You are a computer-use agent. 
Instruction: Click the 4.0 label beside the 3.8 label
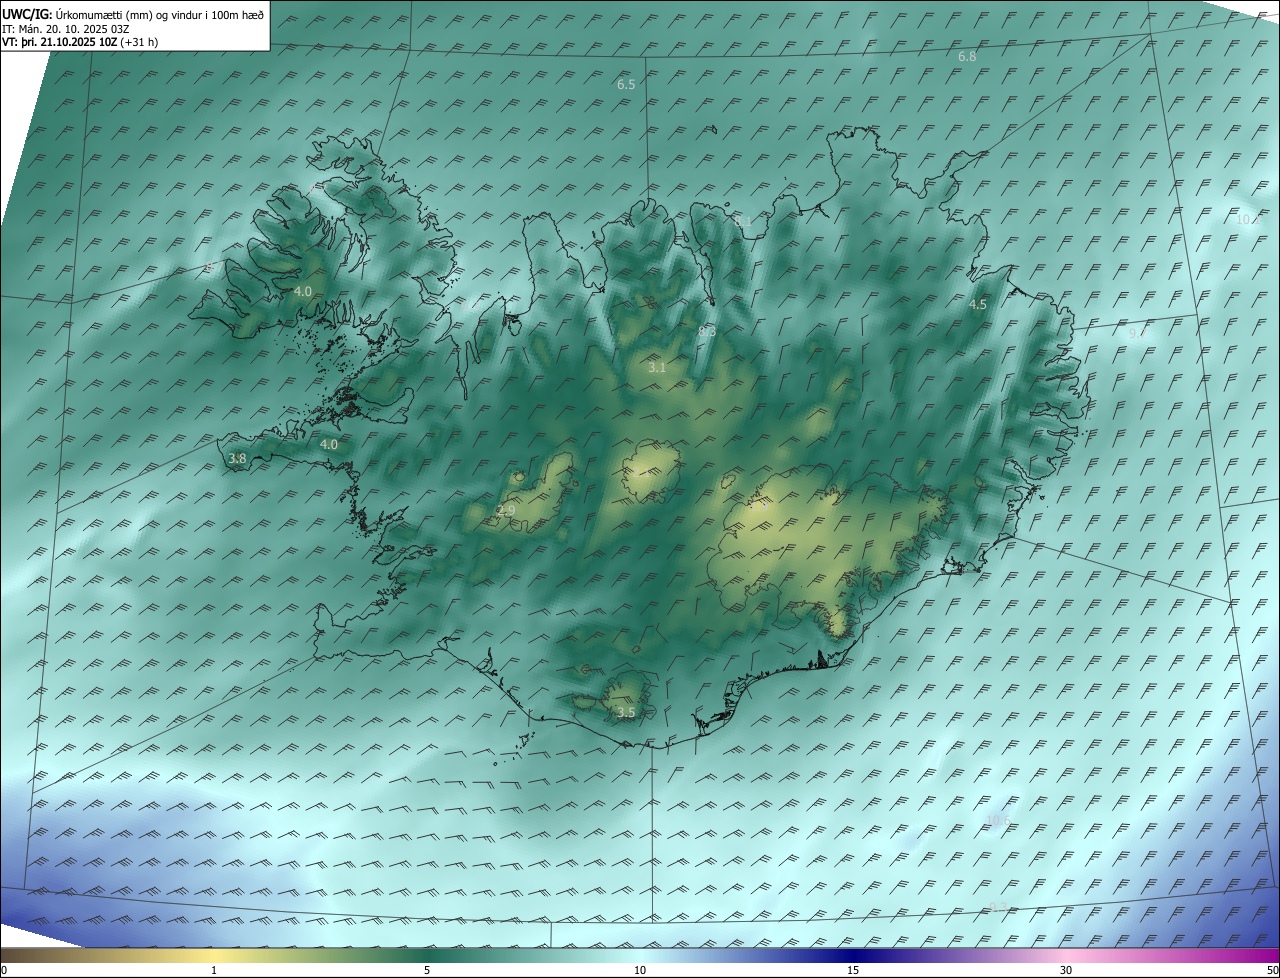[328, 445]
